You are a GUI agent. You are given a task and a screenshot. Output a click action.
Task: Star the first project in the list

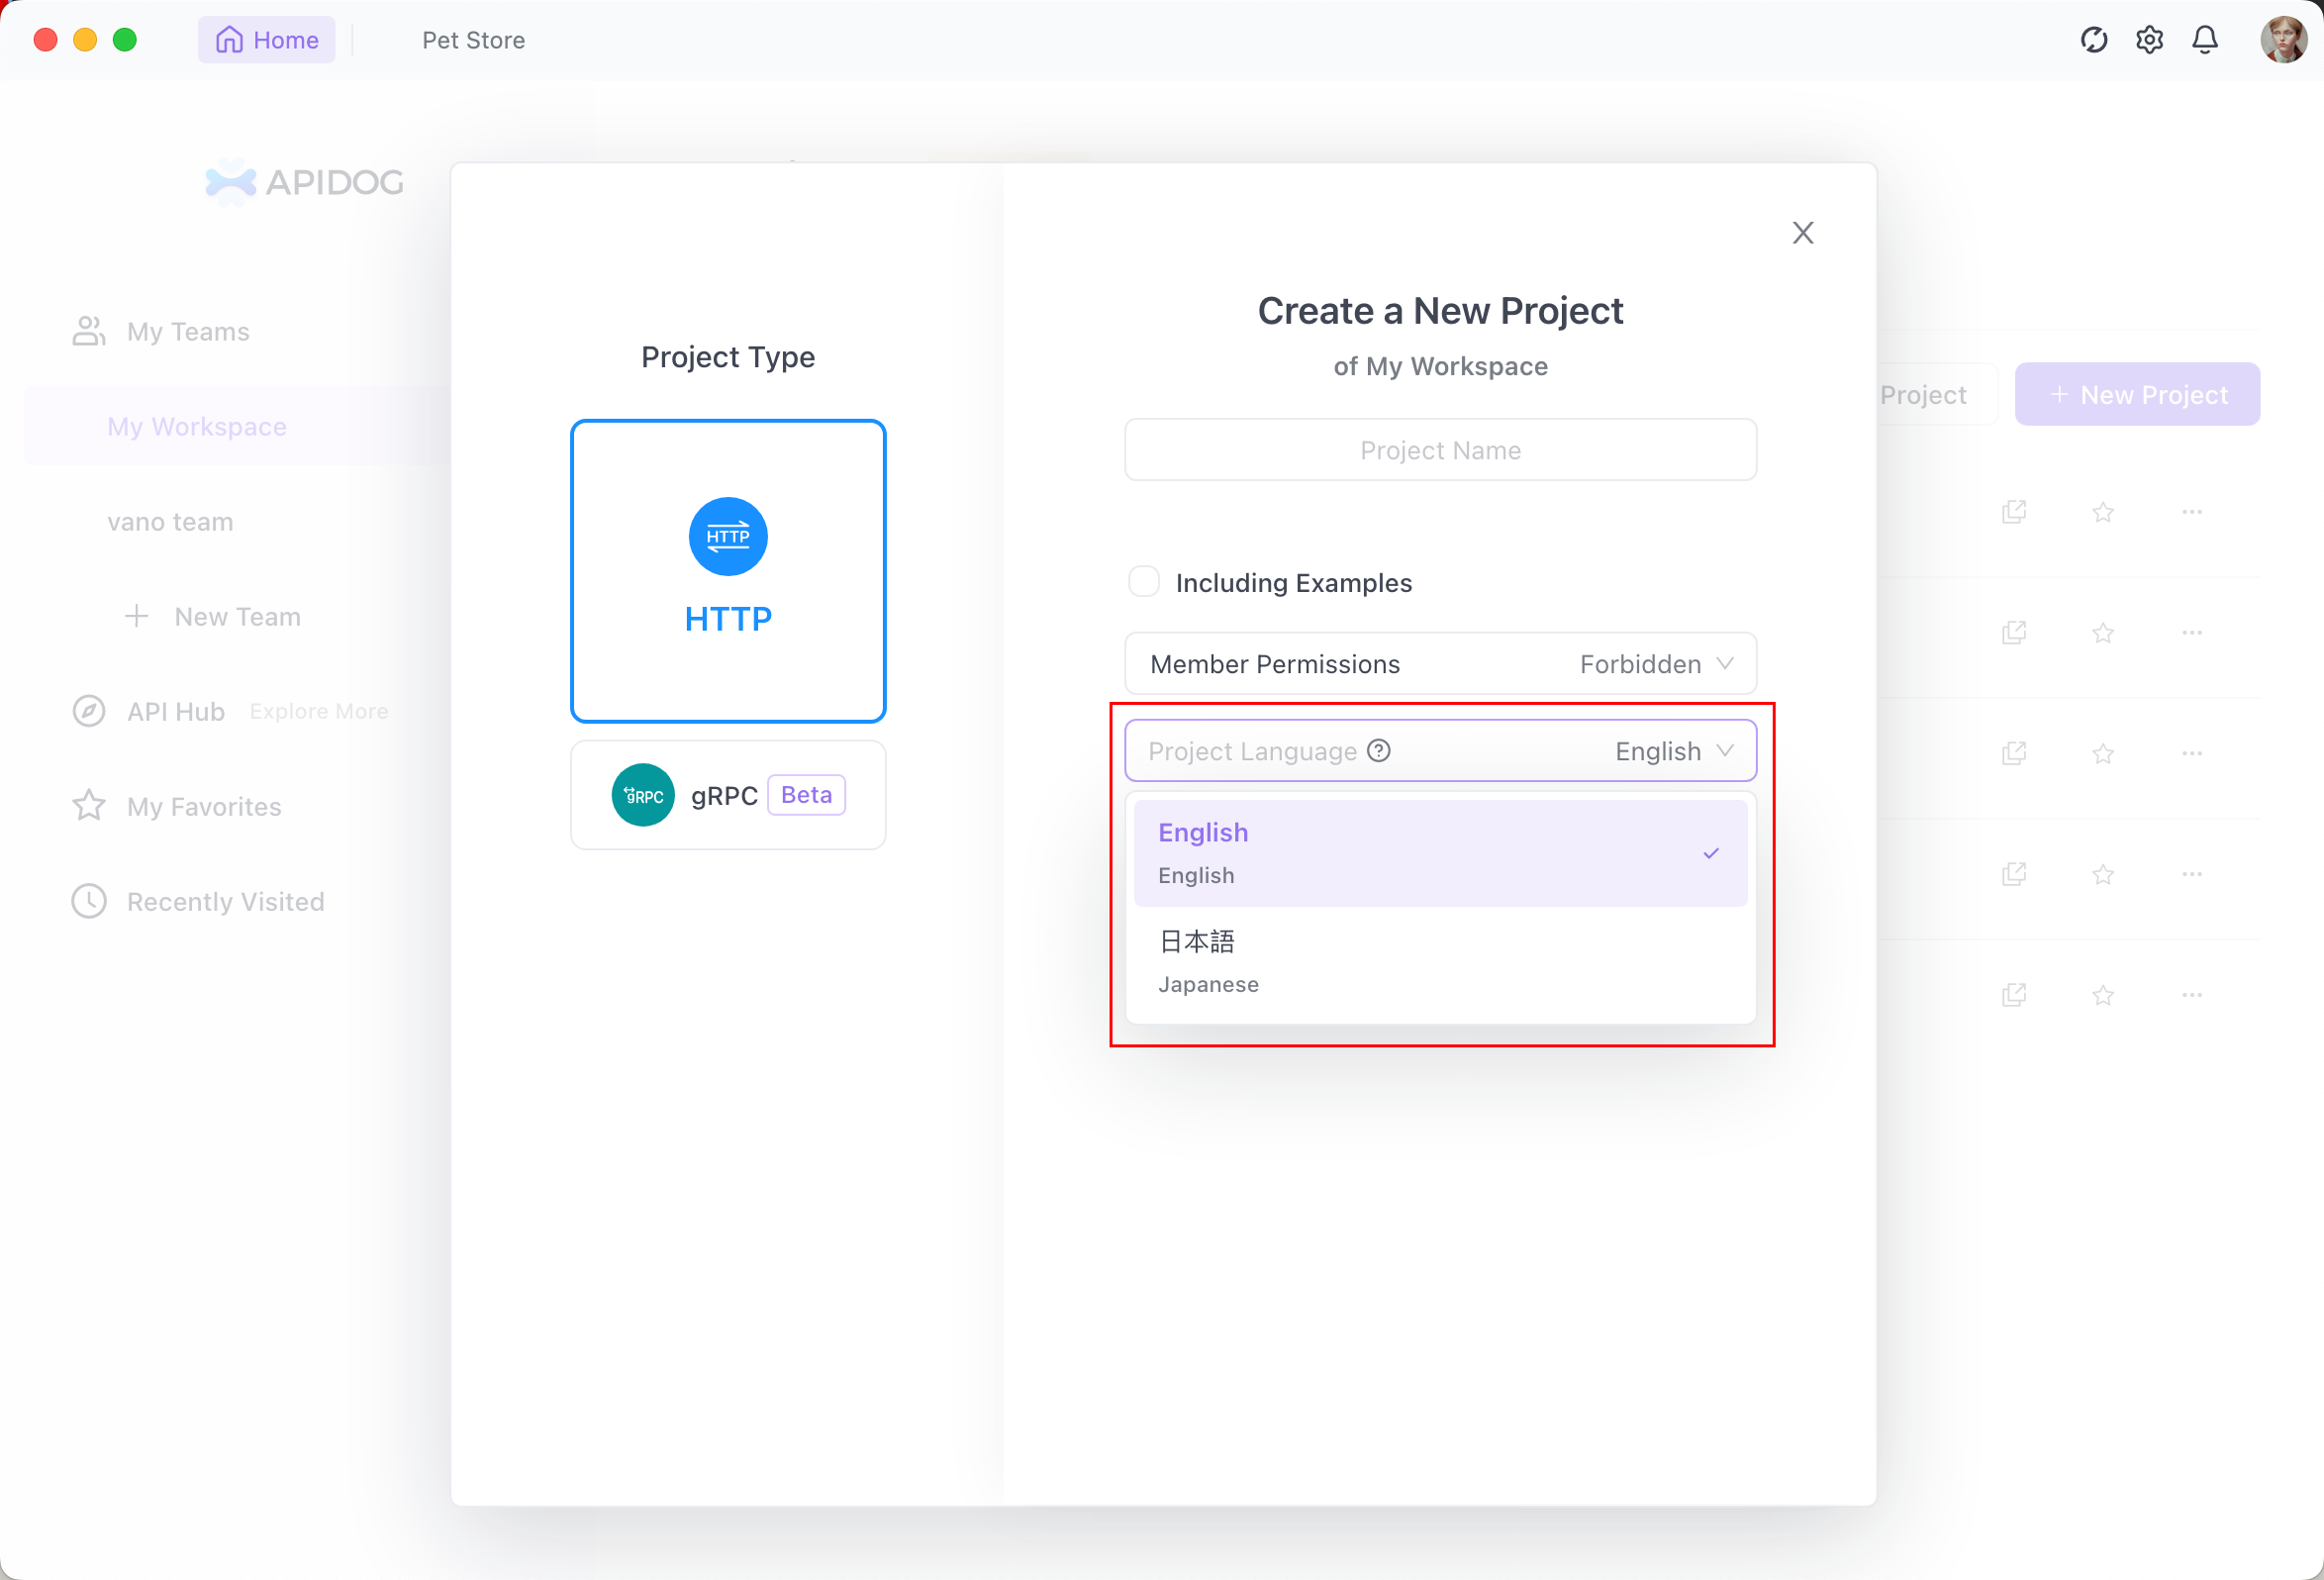click(2103, 513)
